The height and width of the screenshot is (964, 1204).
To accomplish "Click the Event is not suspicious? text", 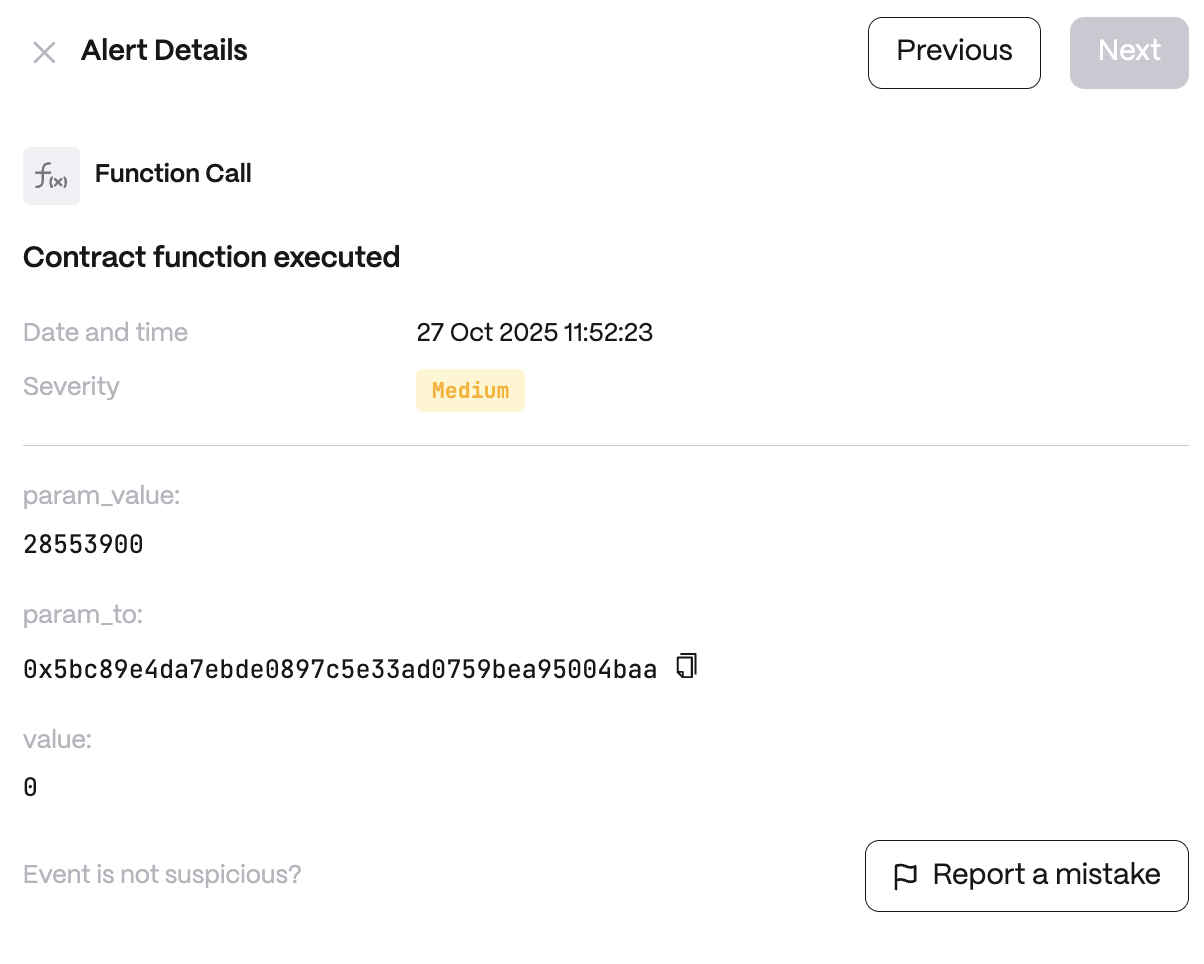I will [x=162, y=875].
